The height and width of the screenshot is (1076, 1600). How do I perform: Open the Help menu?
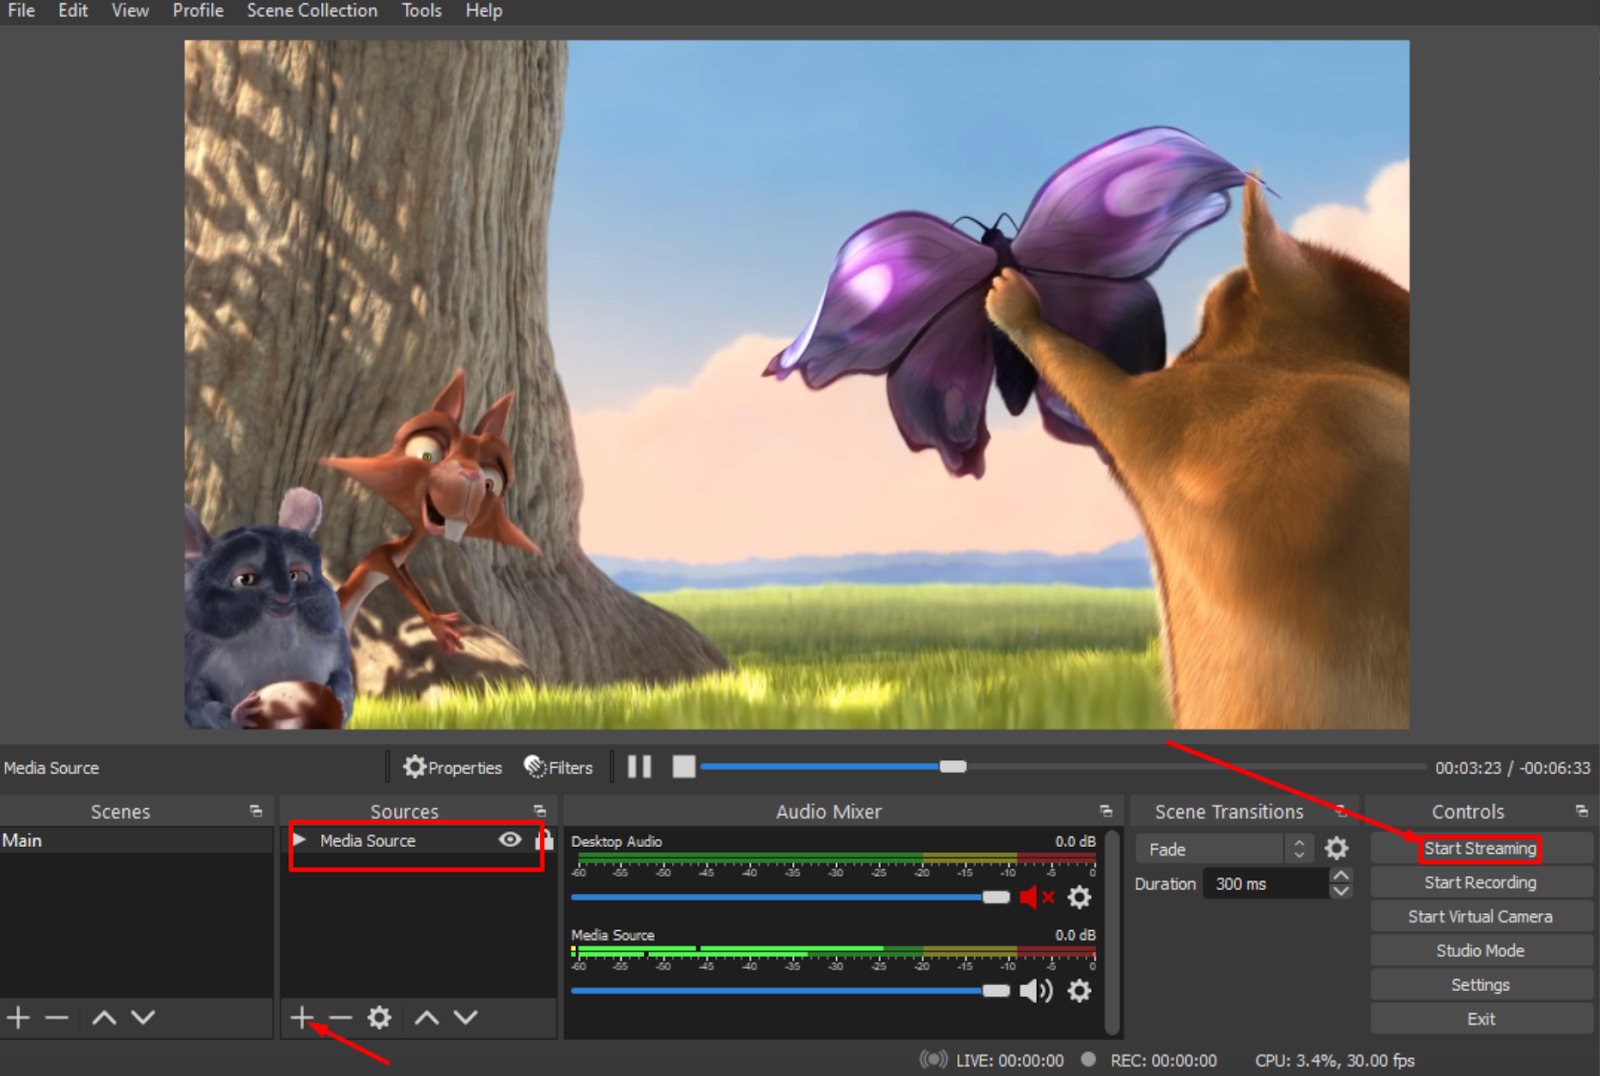[x=484, y=11]
